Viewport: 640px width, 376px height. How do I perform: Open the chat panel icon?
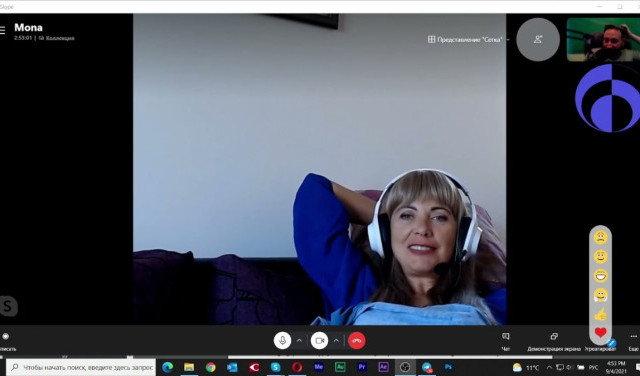coord(506,336)
